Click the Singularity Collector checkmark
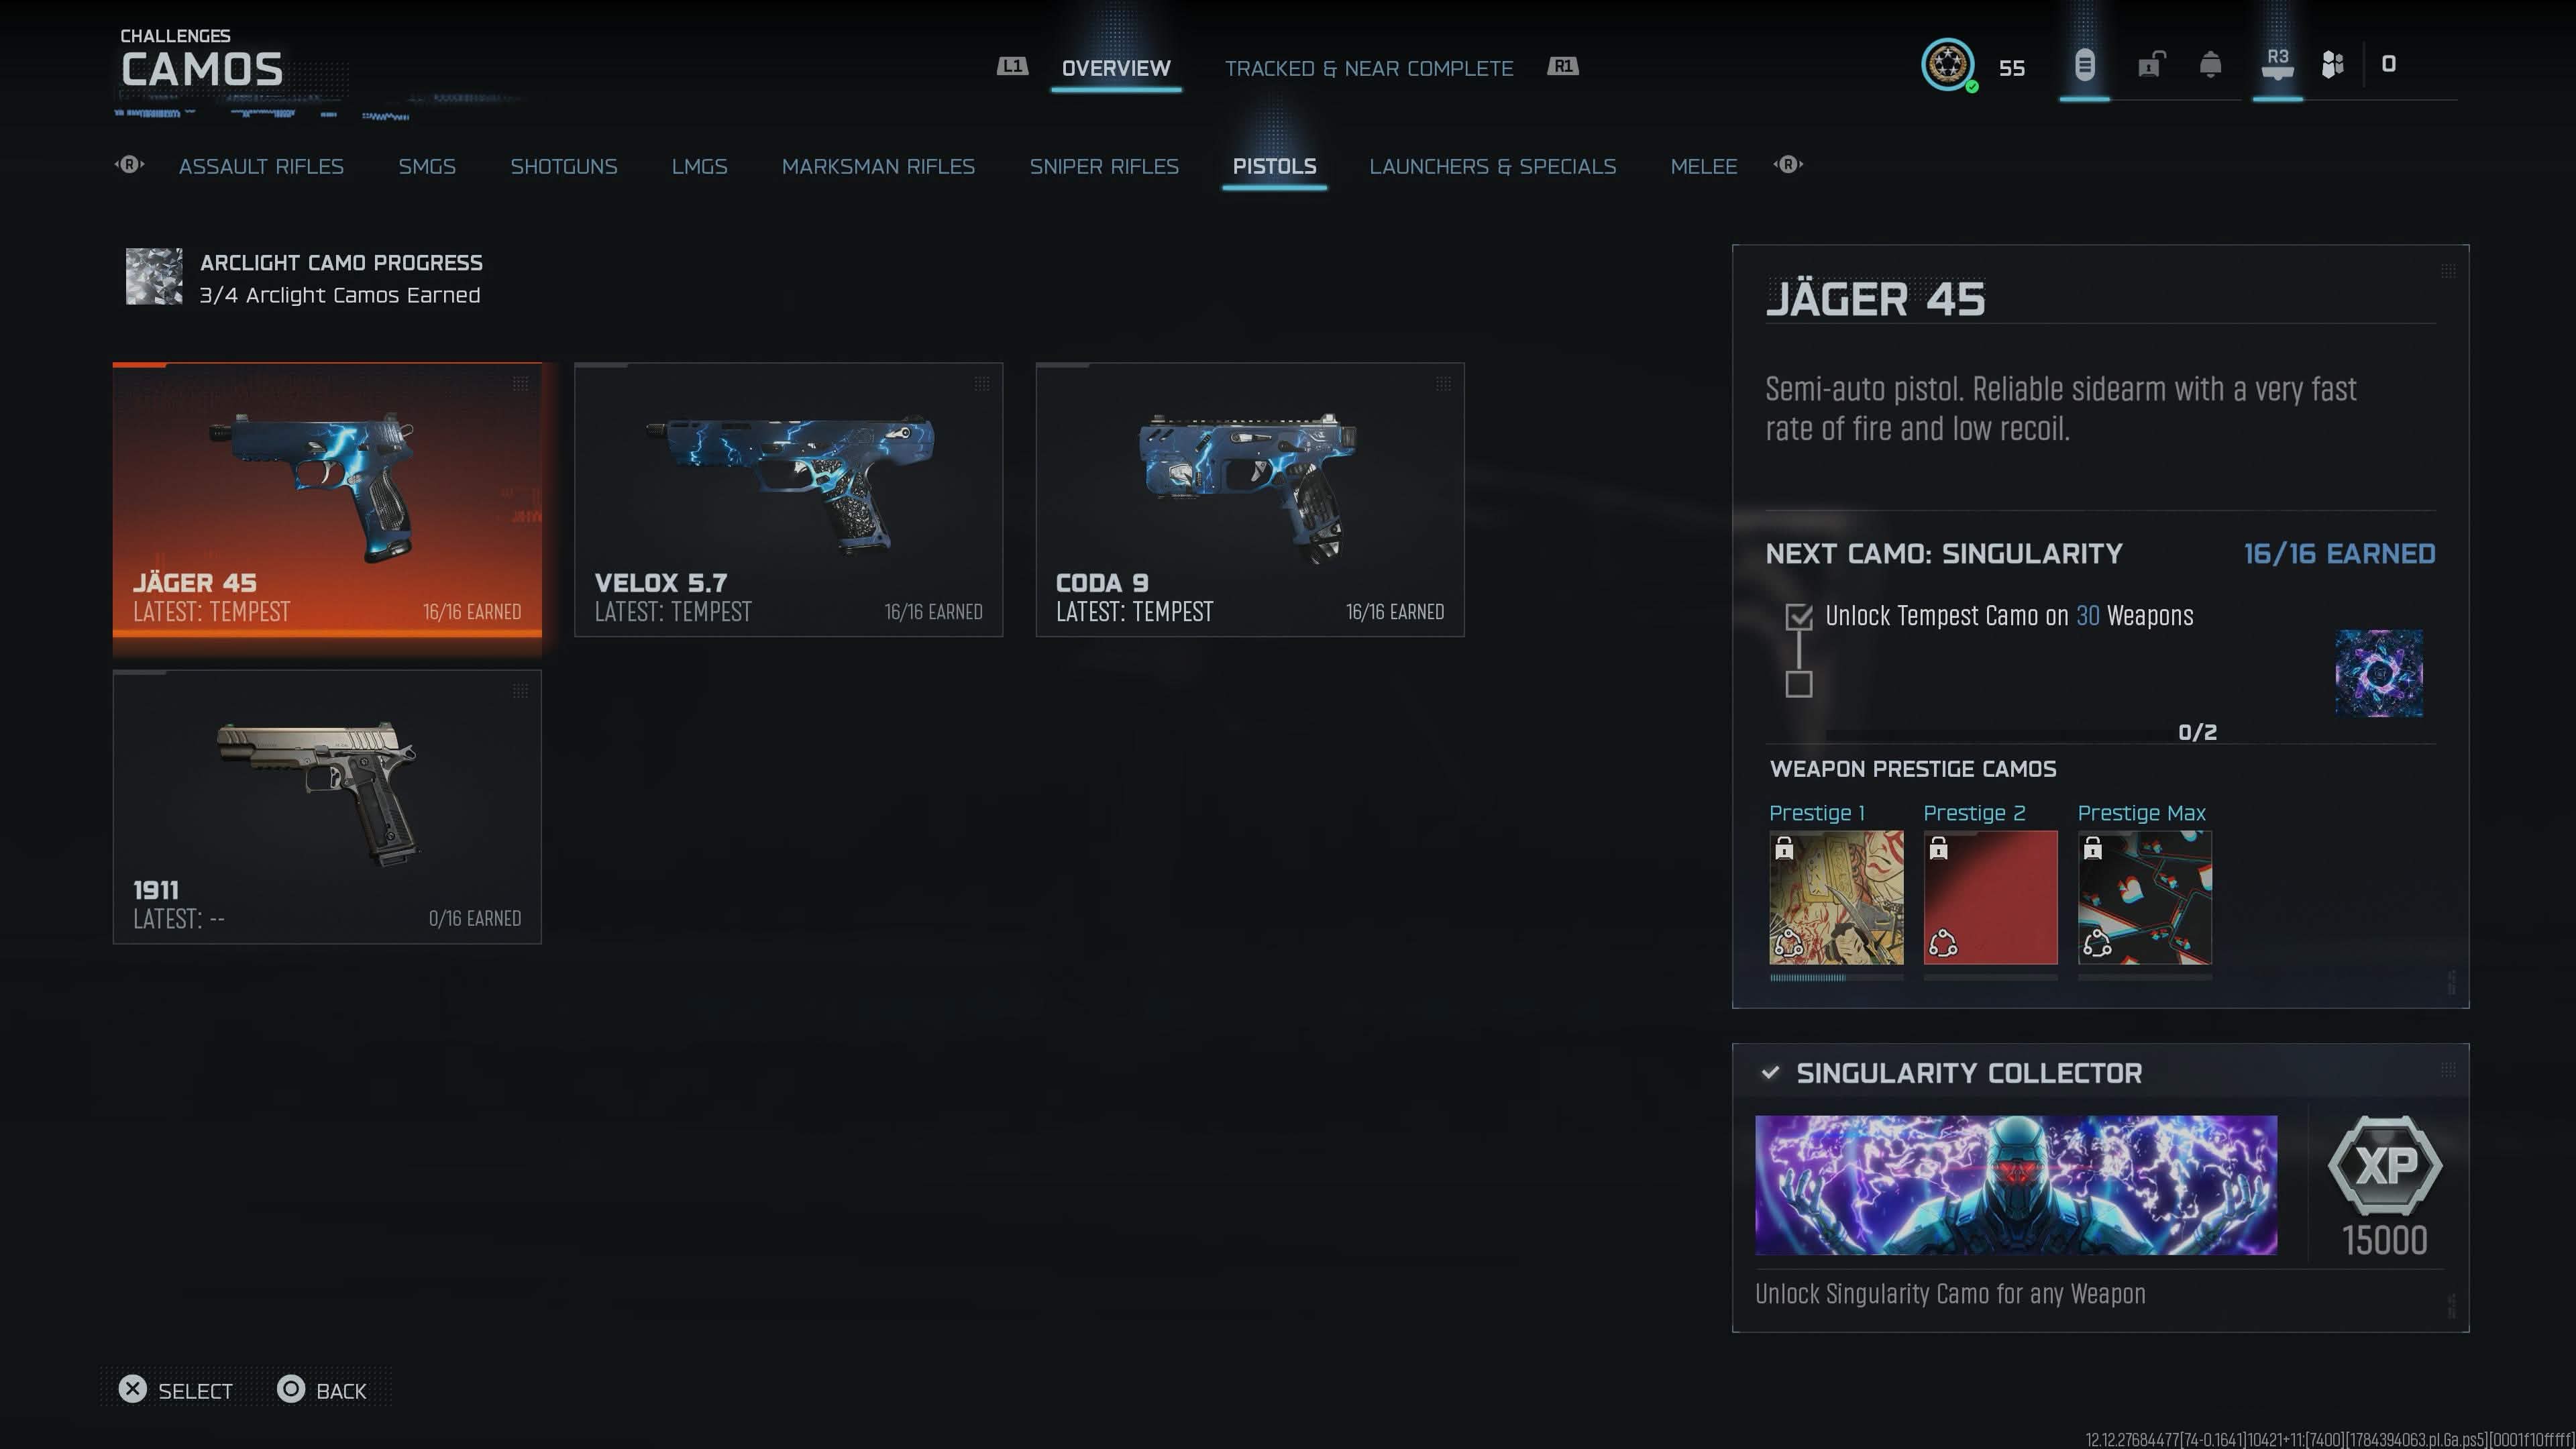2576x1449 pixels. (x=1770, y=1073)
